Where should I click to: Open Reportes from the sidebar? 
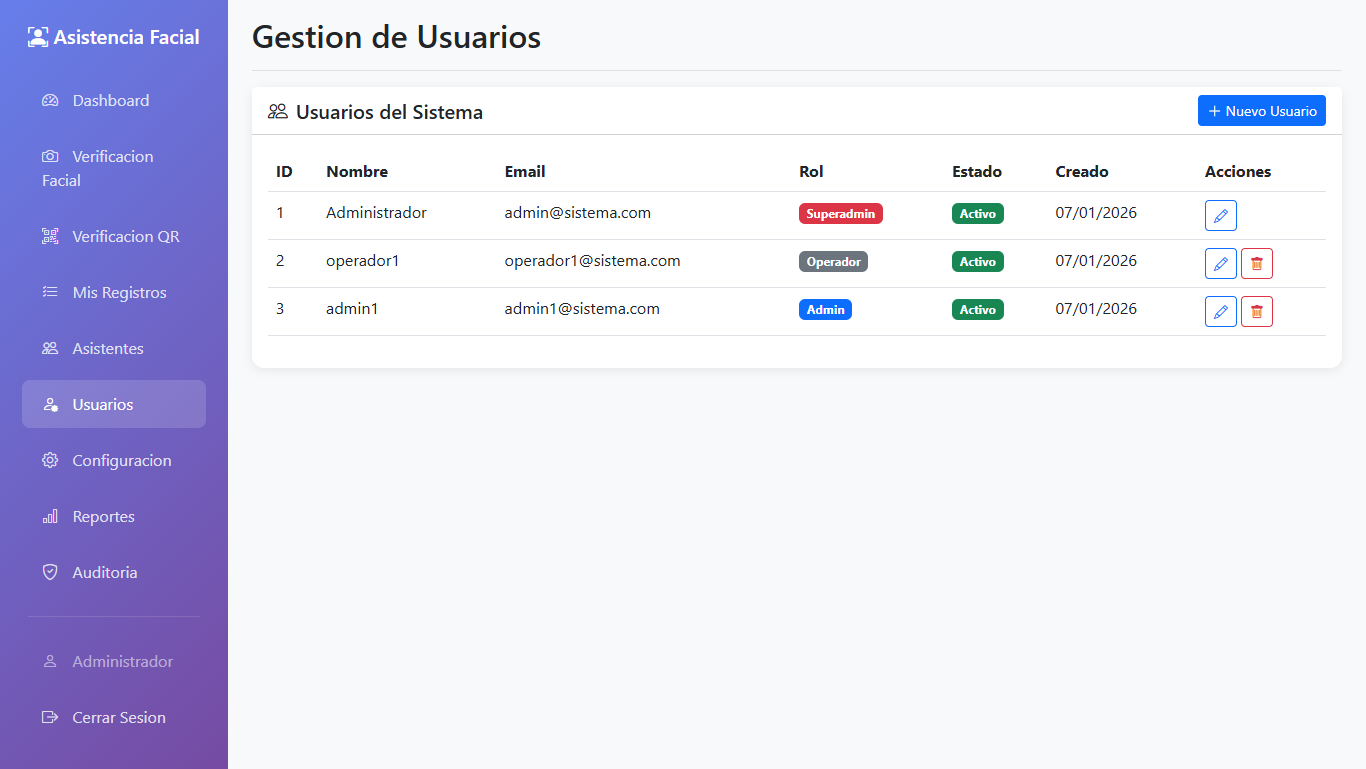(103, 517)
